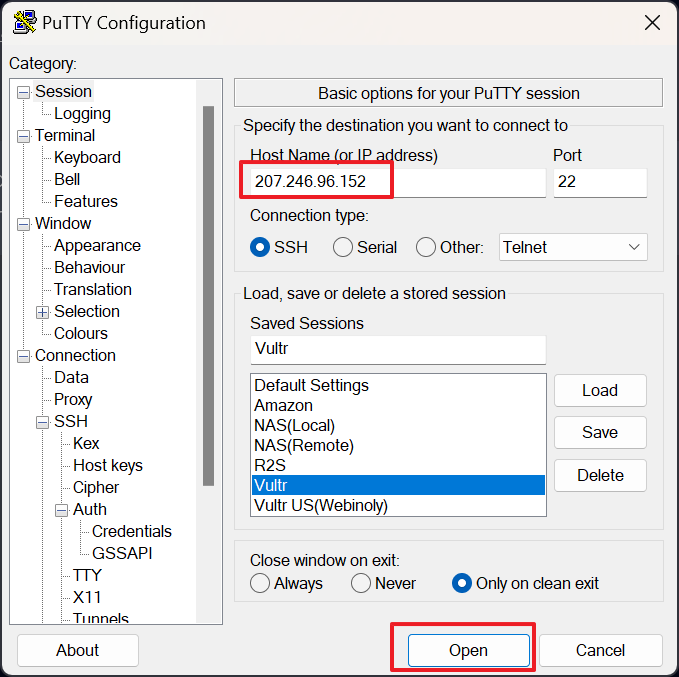Select the NAS(Remote) saved session

(x=304, y=446)
